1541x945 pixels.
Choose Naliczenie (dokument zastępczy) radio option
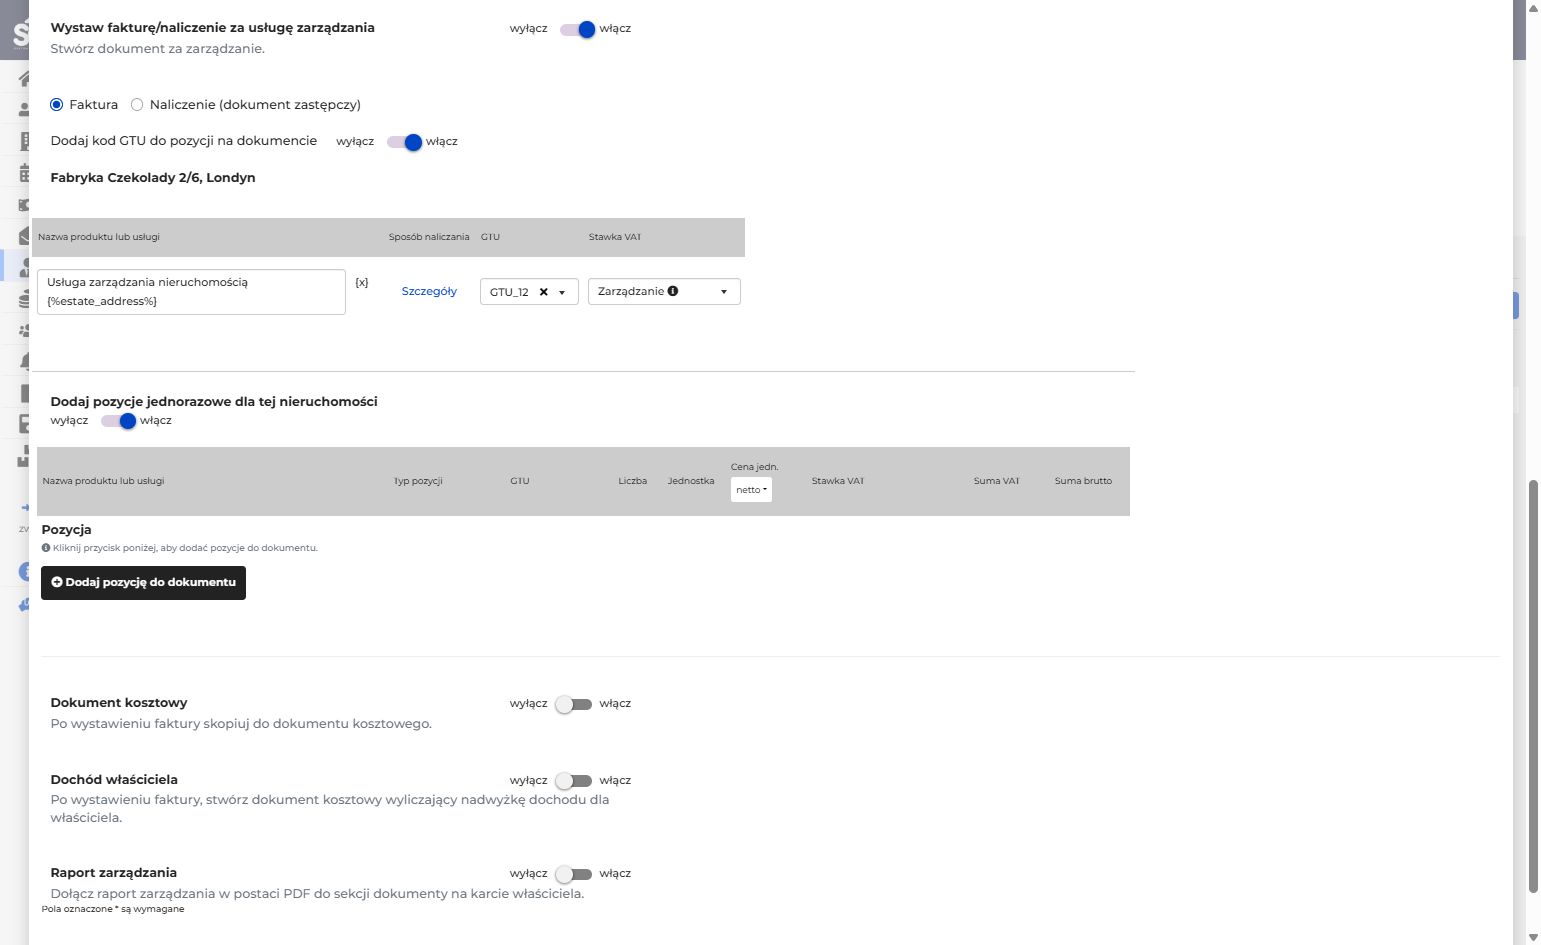tap(137, 105)
